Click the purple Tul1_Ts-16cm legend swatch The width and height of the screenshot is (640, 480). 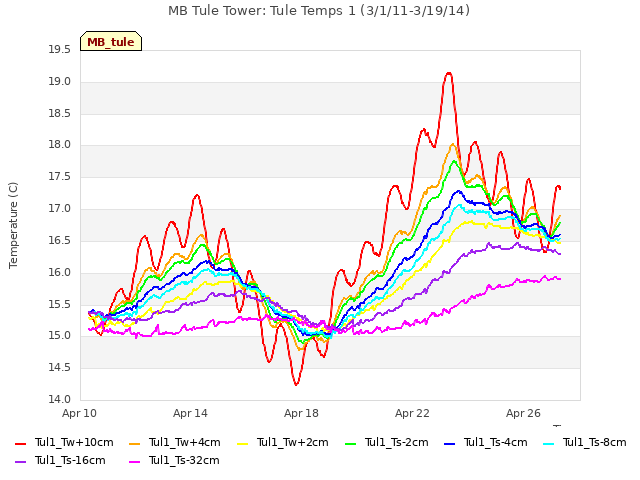coord(20,461)
